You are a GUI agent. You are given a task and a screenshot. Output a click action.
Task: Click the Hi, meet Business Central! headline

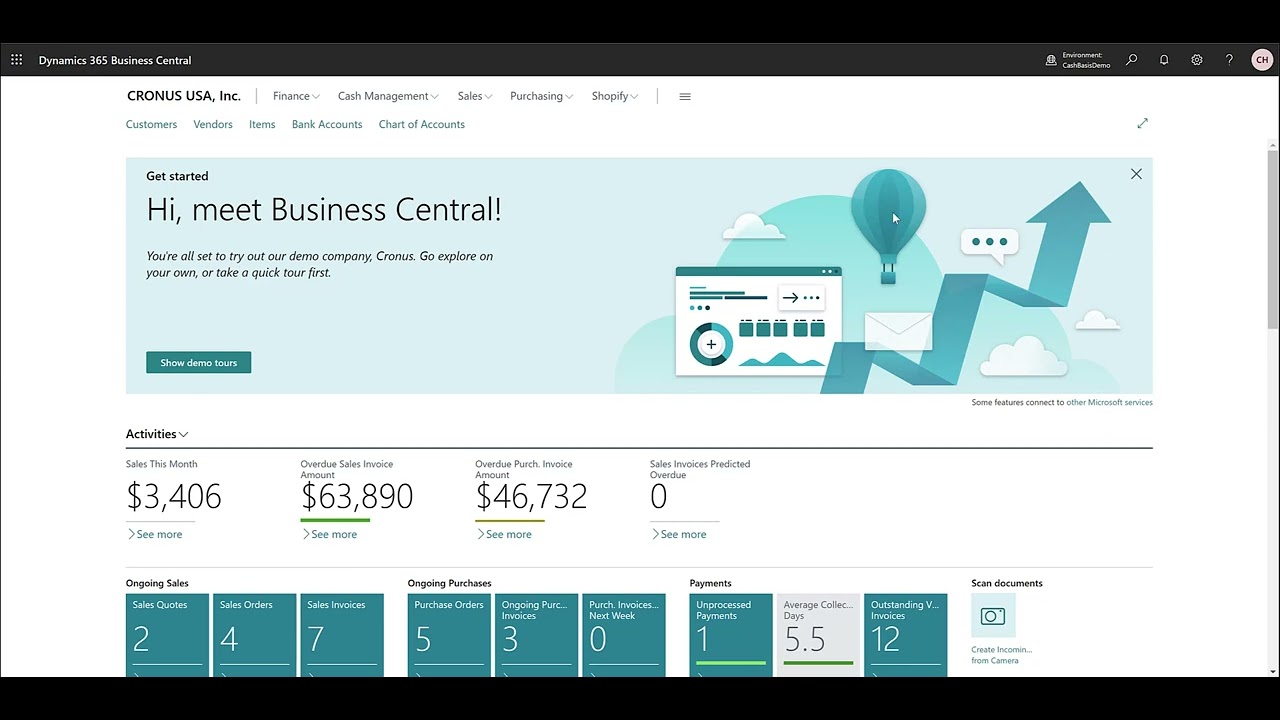324,210
